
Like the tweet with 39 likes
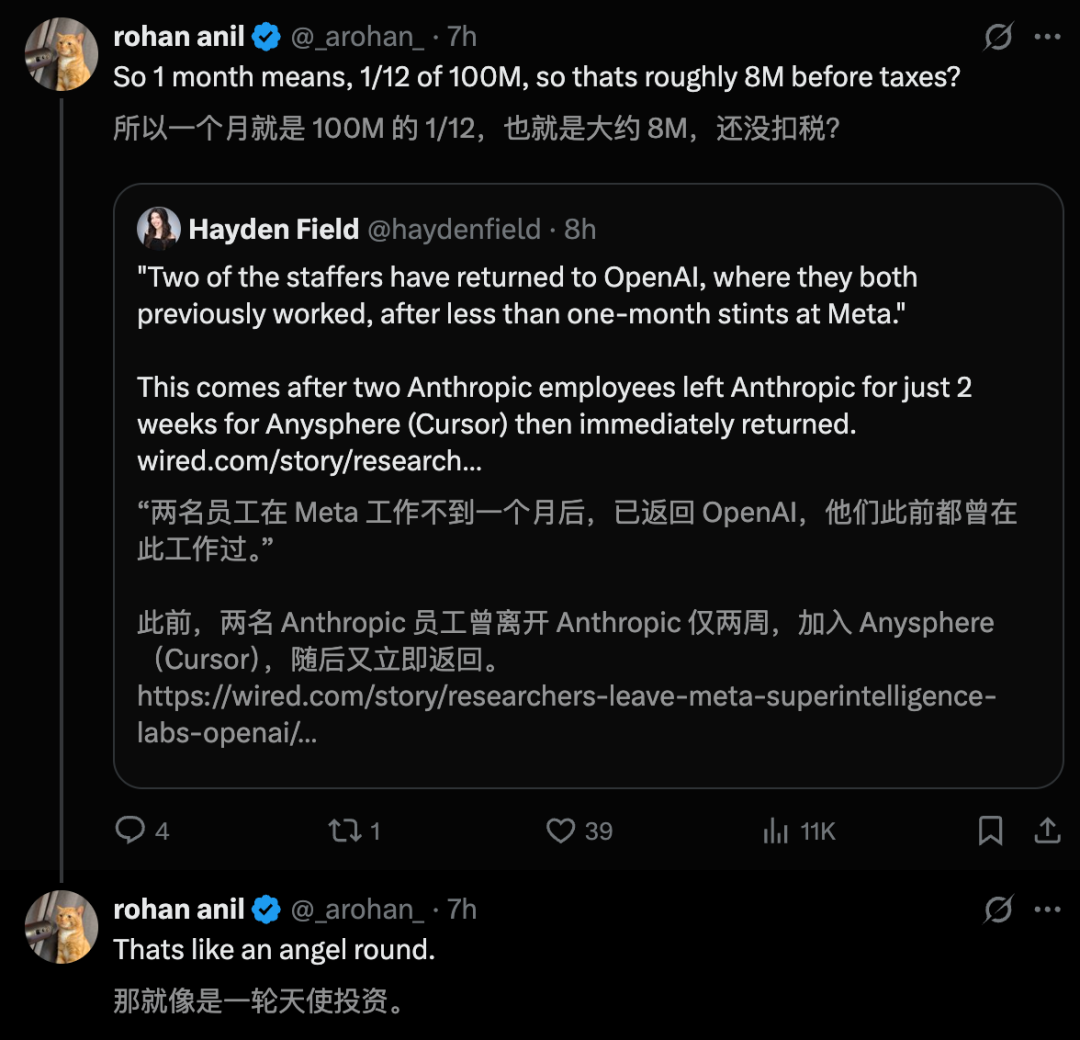click(x=560, y=830)
